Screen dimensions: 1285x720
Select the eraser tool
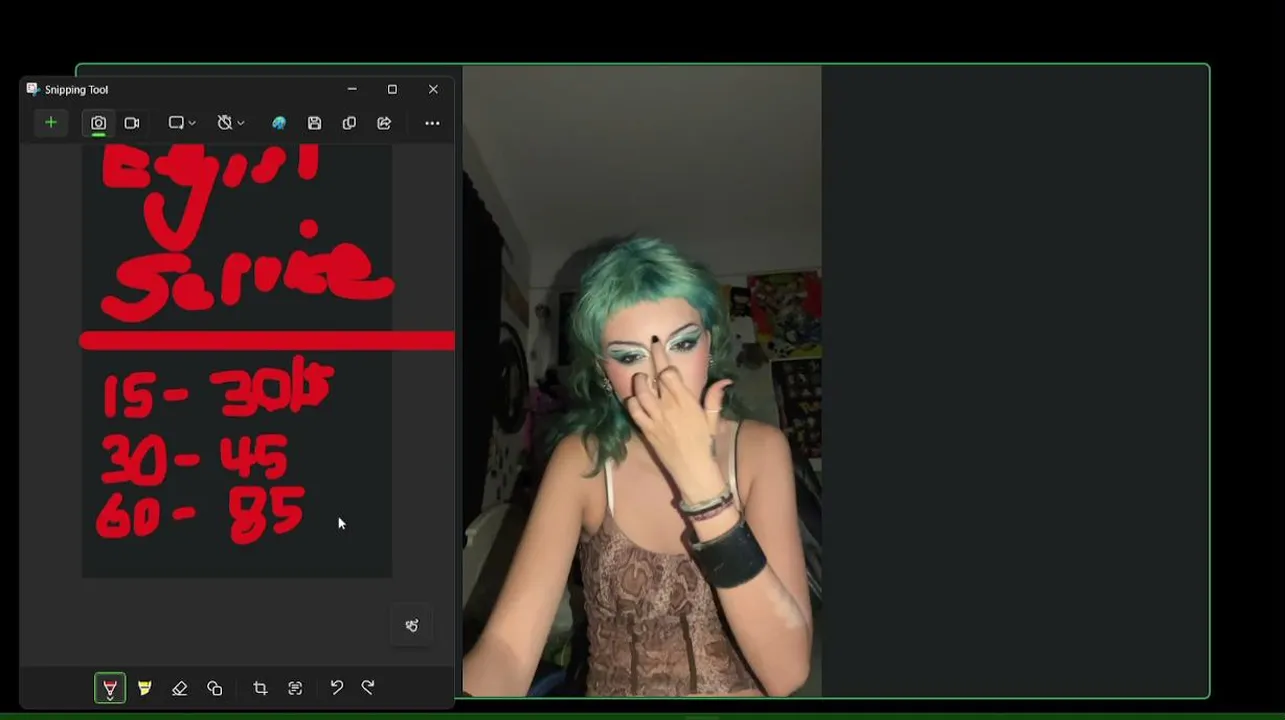tap(180, 688)
